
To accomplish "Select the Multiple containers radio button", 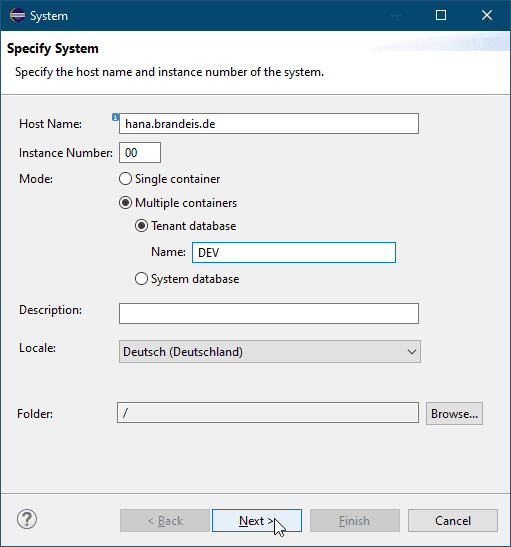I will pyautogui.click(x=125, y=203).
